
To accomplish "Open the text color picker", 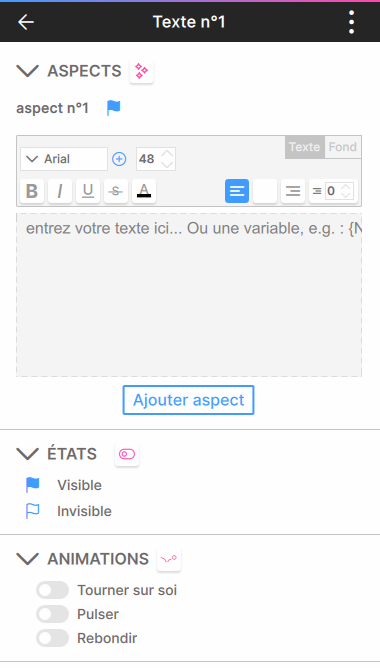I will pos(144,191).
